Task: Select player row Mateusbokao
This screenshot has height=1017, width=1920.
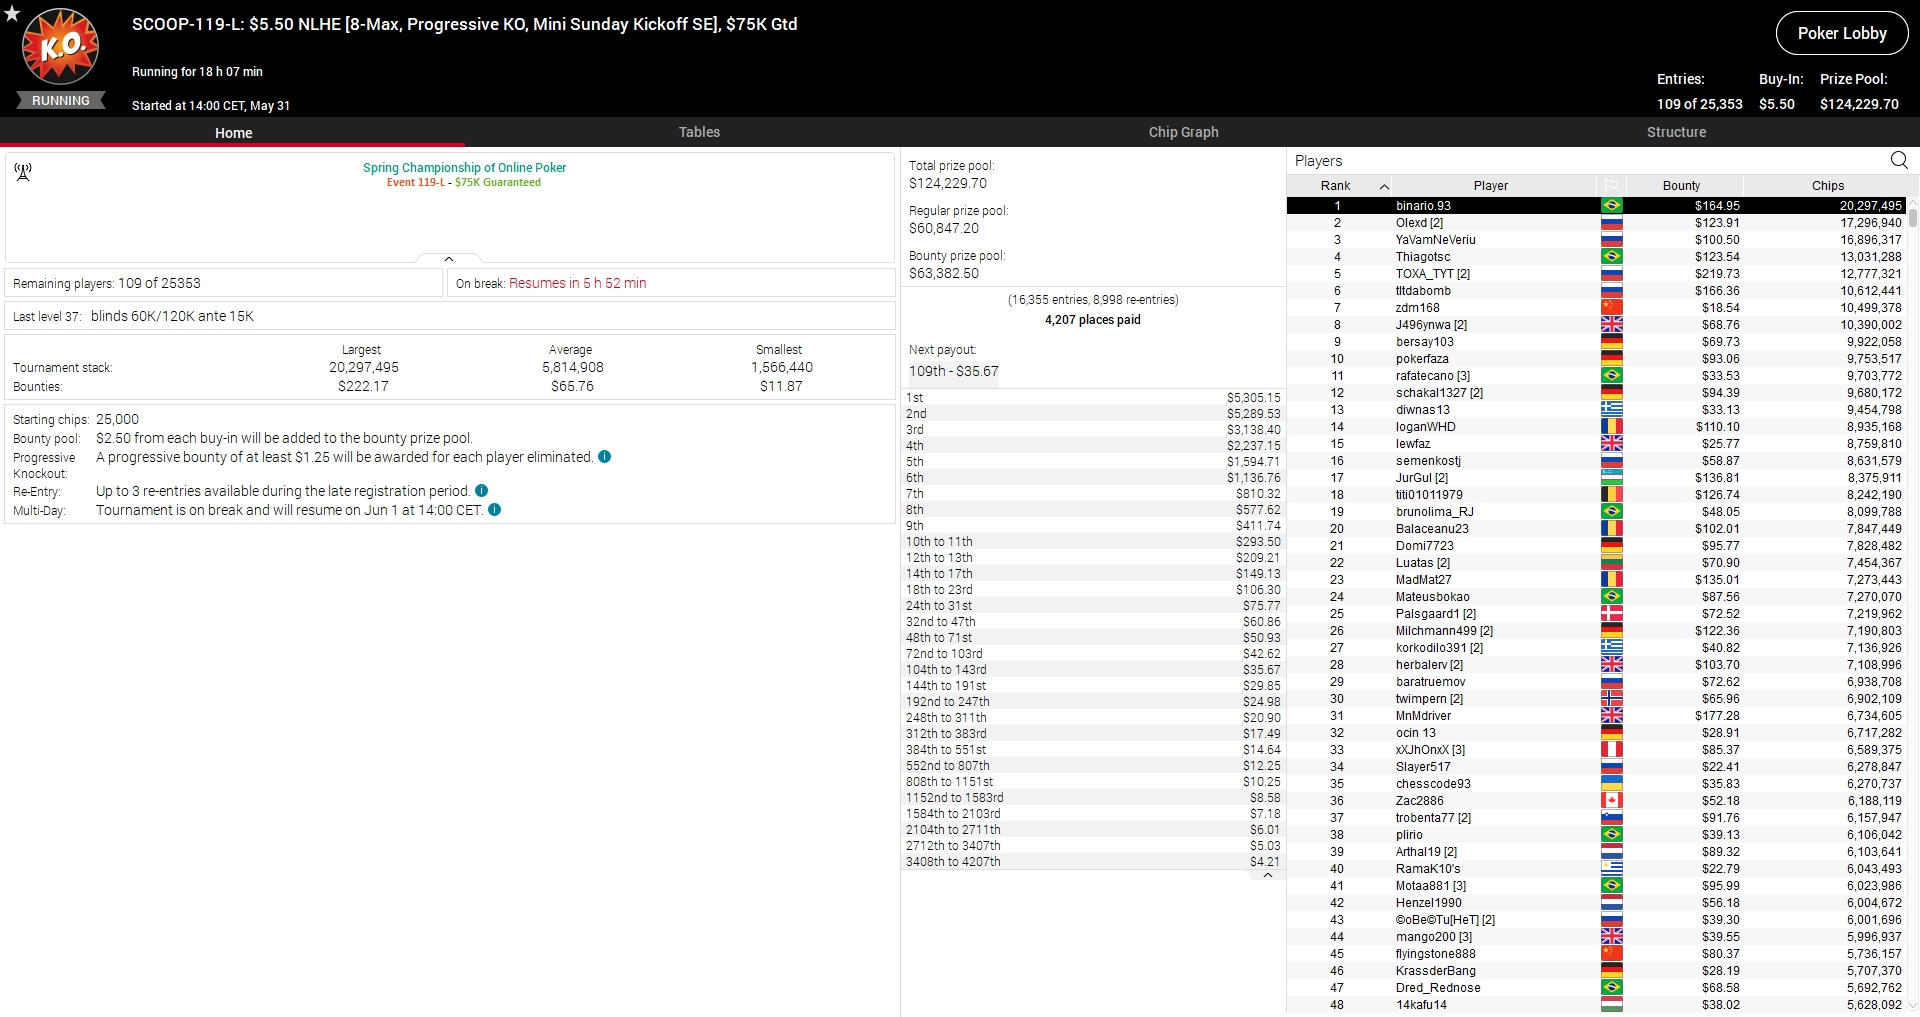Action: click(1596, 597)
